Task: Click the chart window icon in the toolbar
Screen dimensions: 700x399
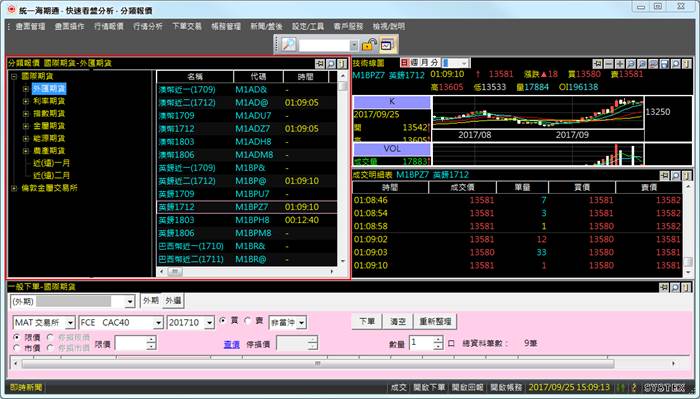Action: click(387, 45)
